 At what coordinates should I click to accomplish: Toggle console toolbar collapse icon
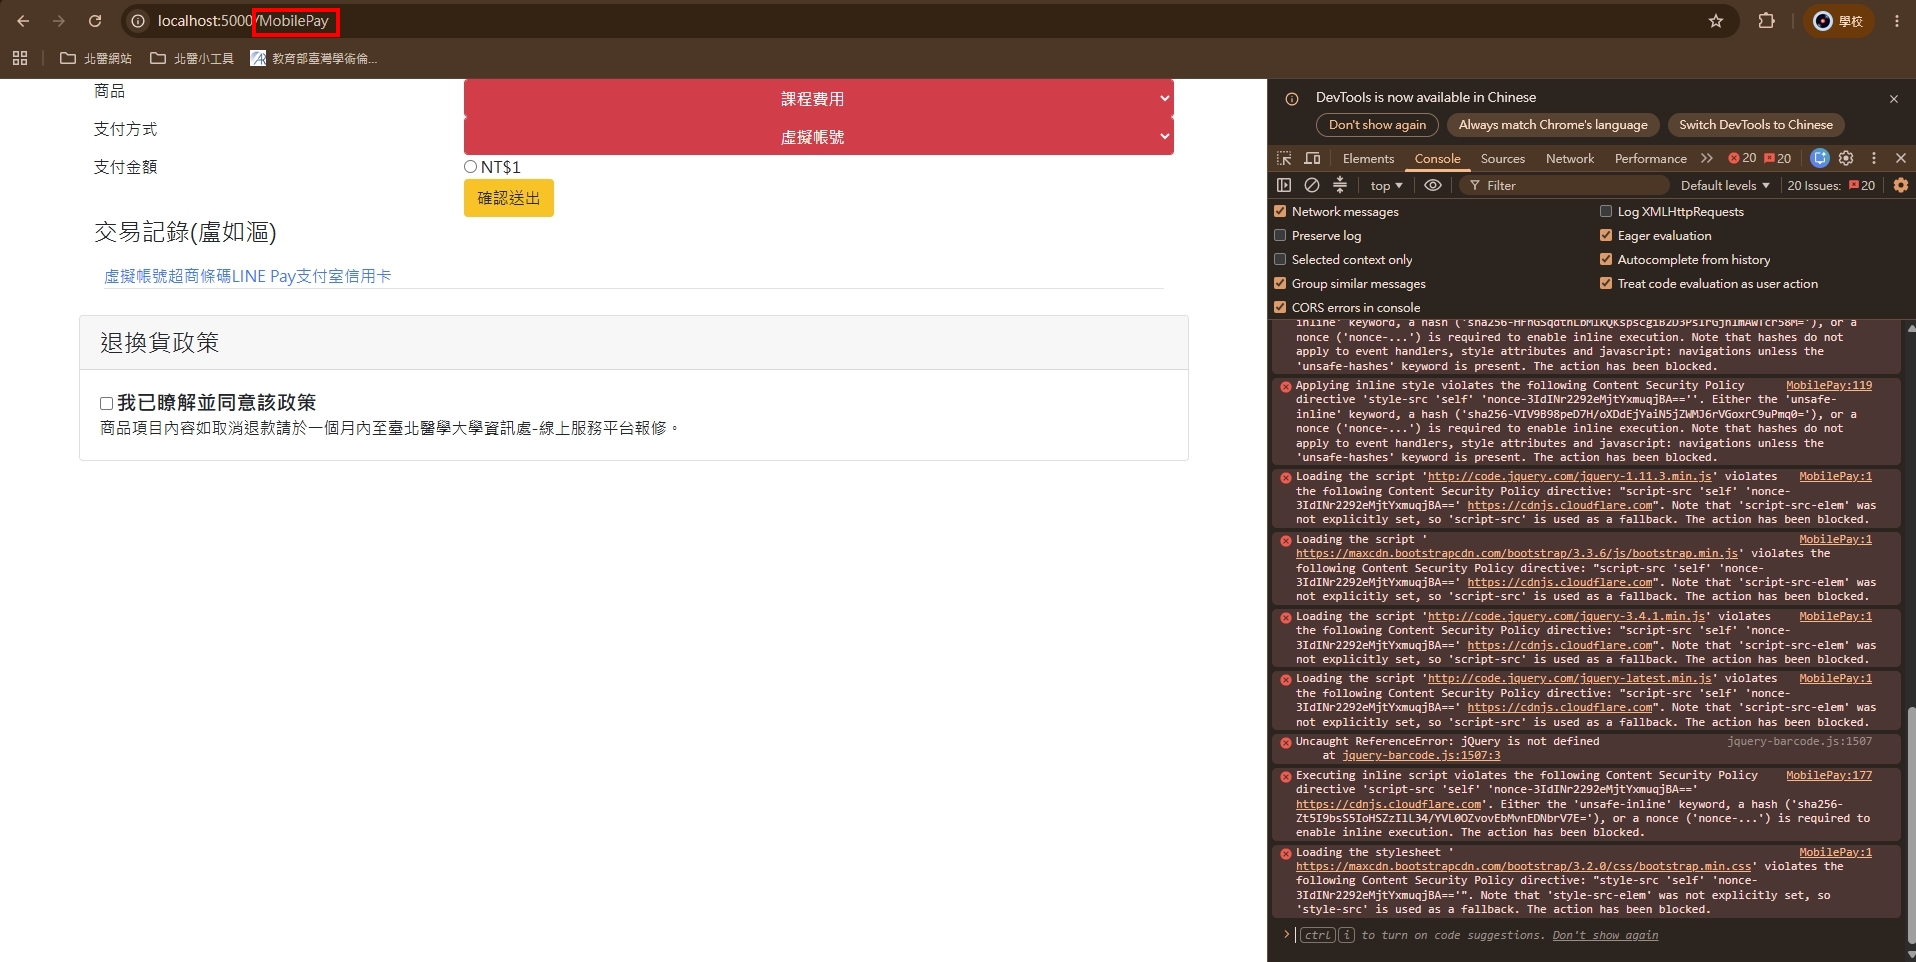[1340, 185]
